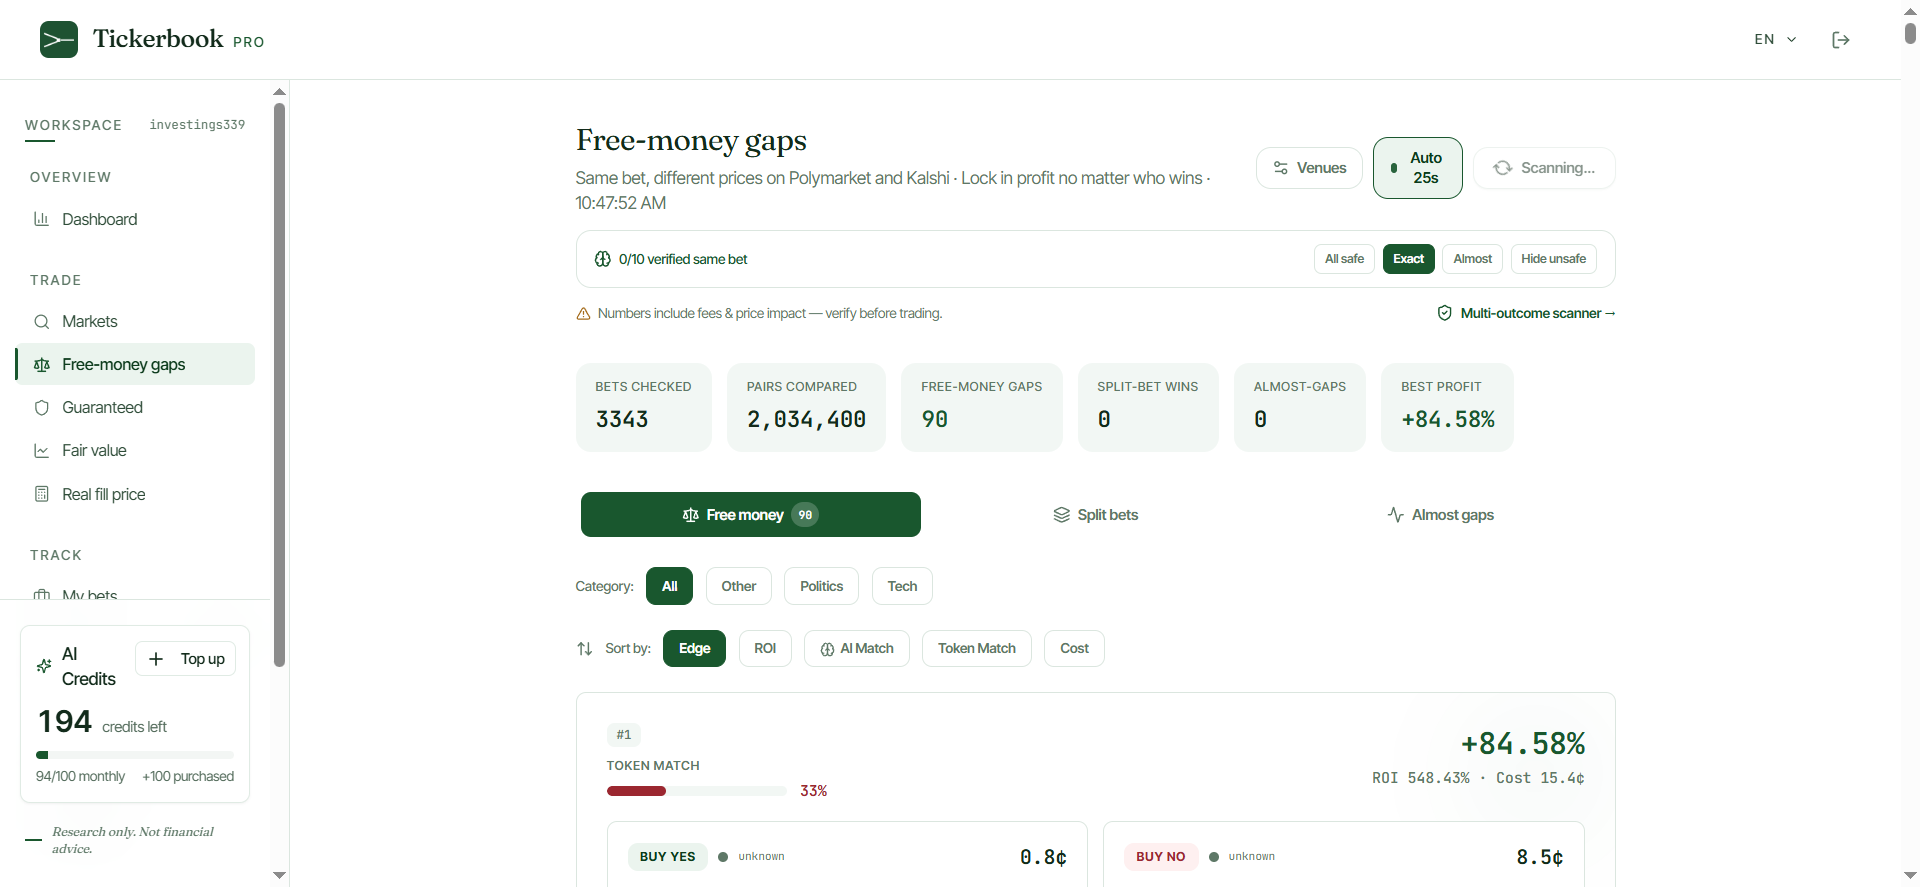The width and height of the screenshot is (1920, 887).
Task: Click the Pairs Compared 2,034,400 value
Action: tap(806, 420)
